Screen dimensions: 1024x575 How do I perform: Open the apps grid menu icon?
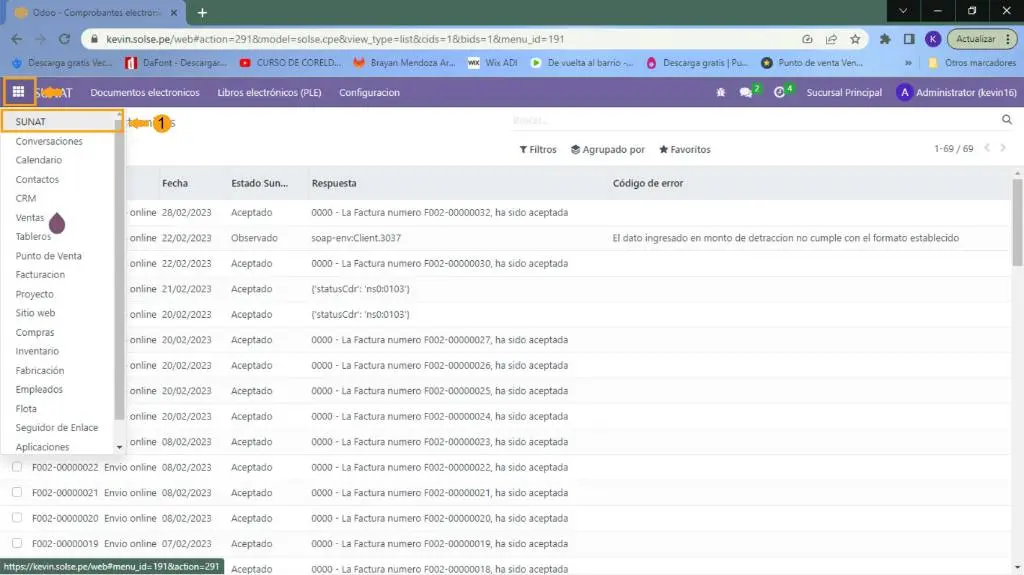coord(18,92)
